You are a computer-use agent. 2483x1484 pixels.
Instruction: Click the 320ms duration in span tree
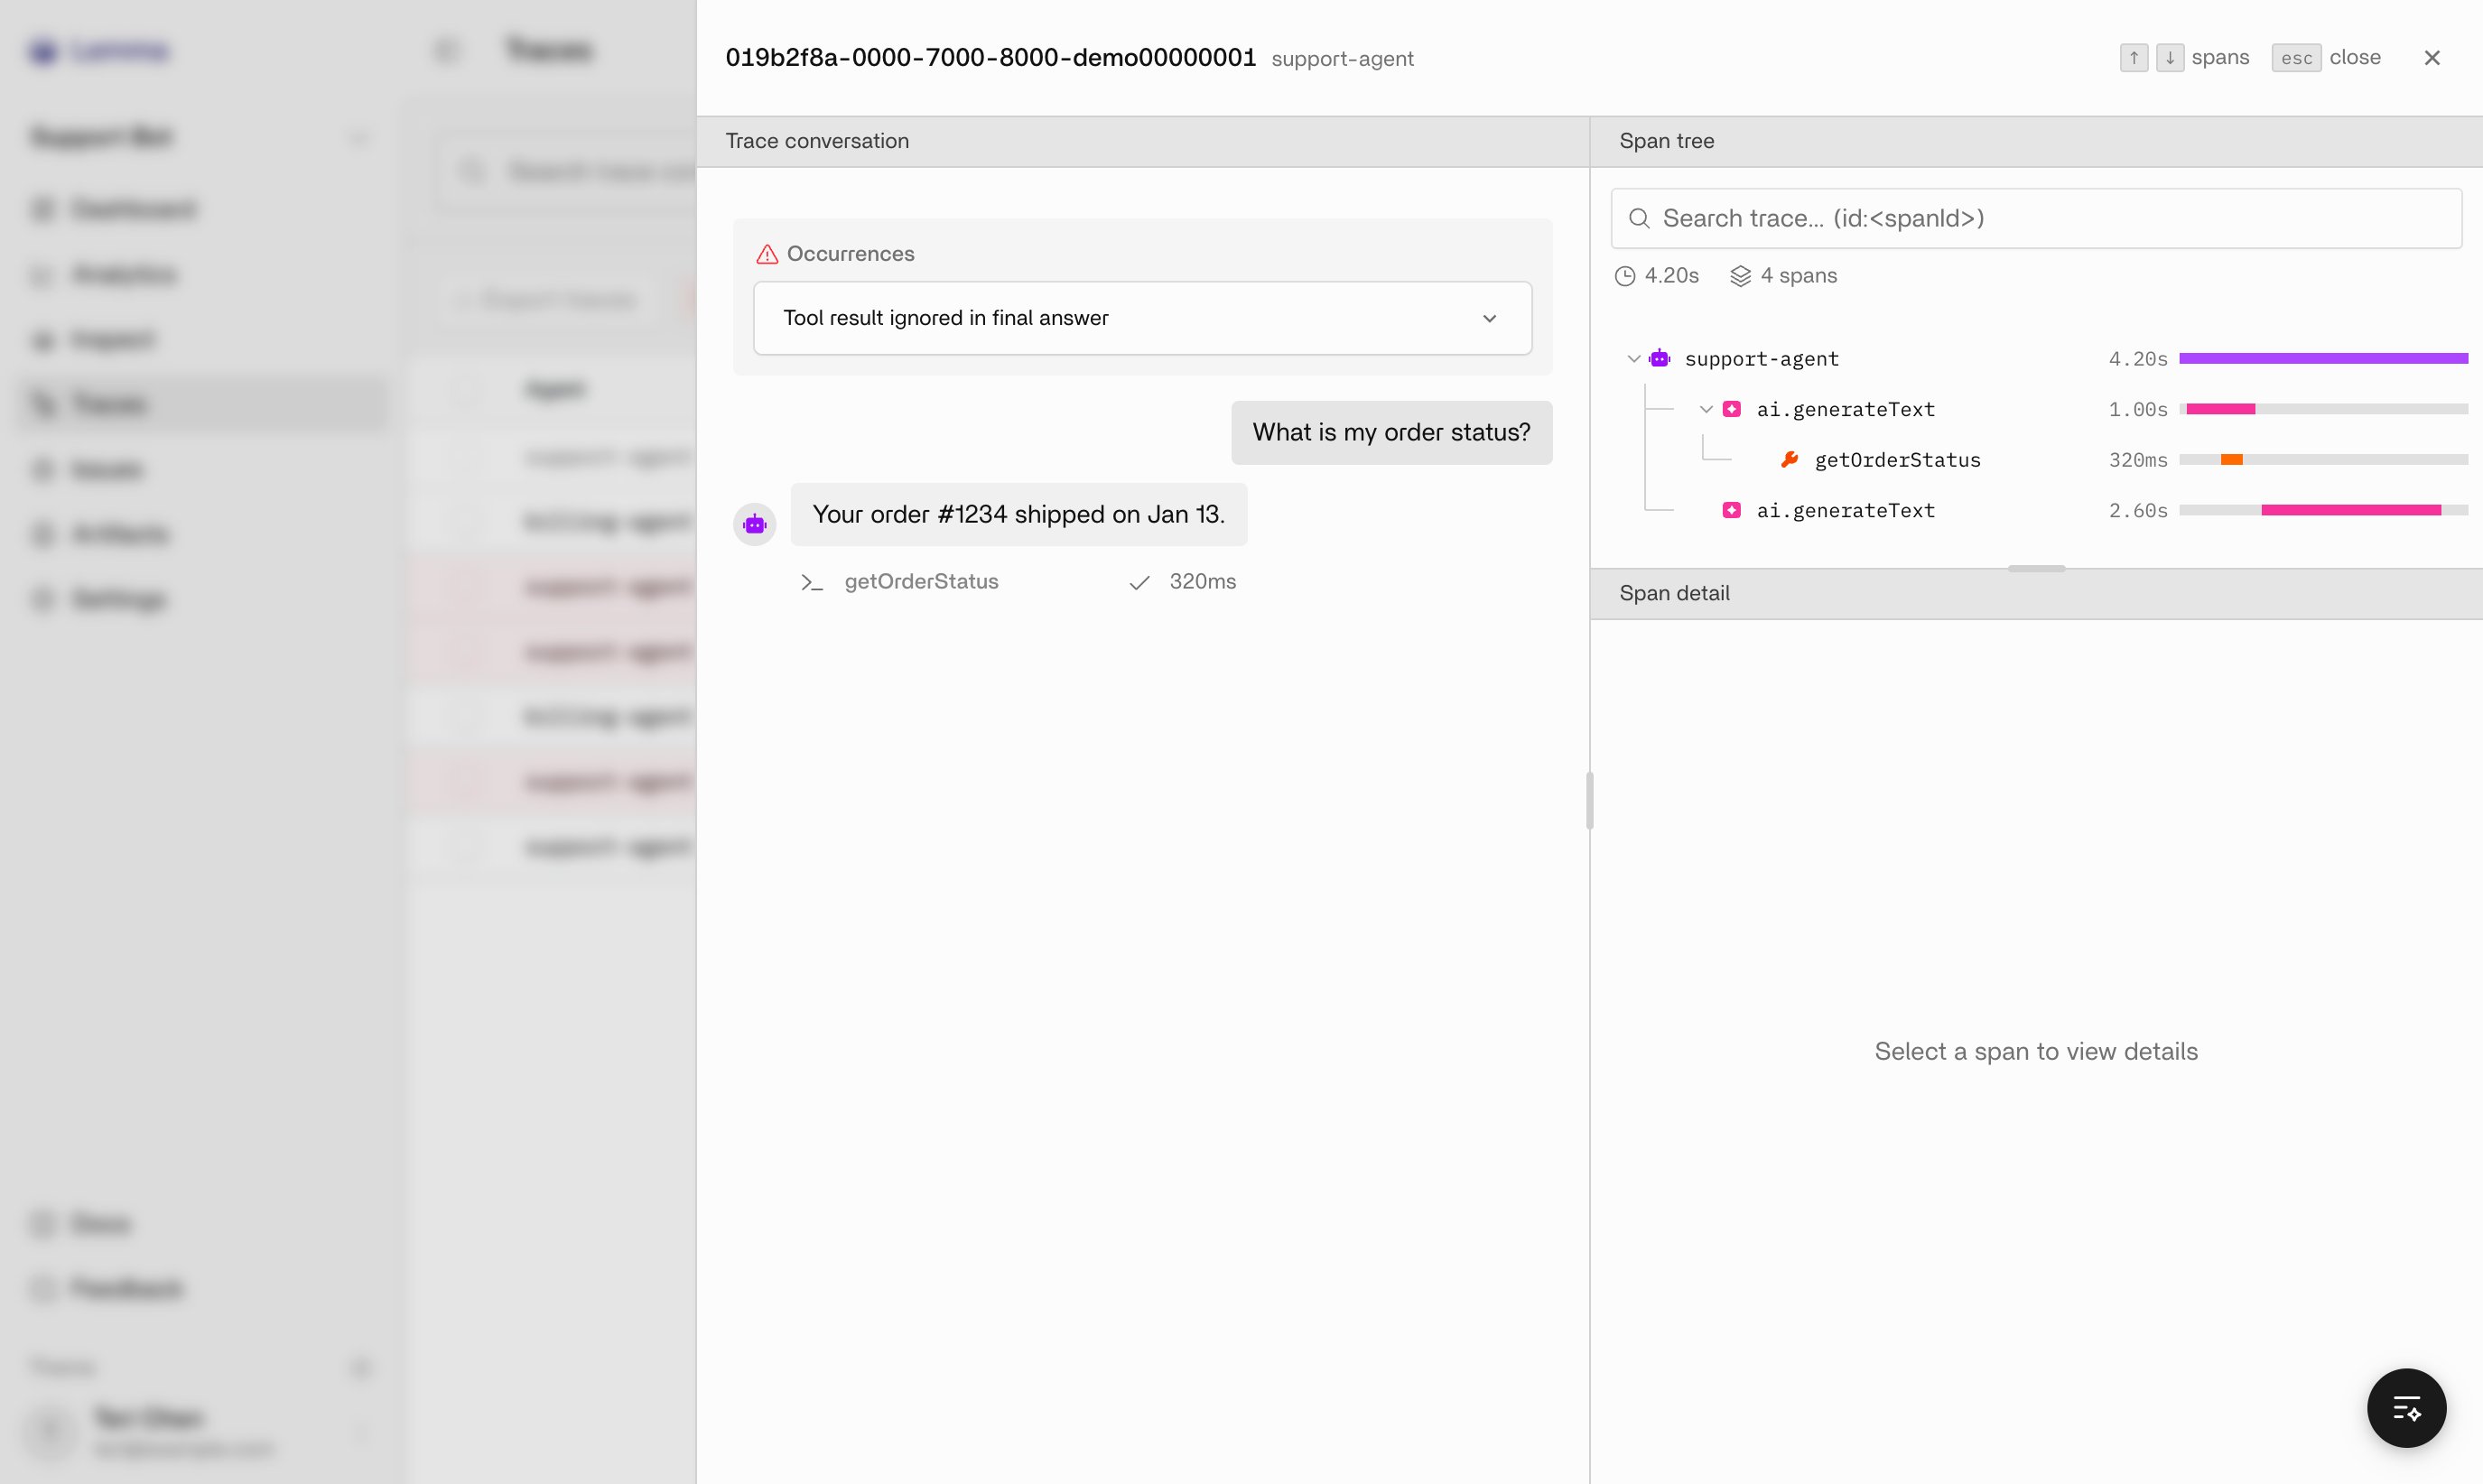click(2138, 460)
